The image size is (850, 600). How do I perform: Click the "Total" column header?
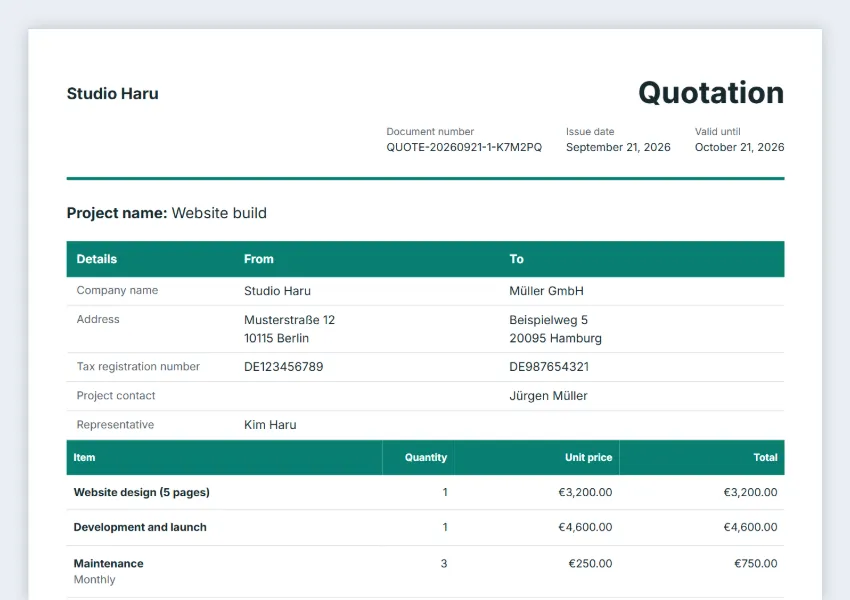coord(765,457)
